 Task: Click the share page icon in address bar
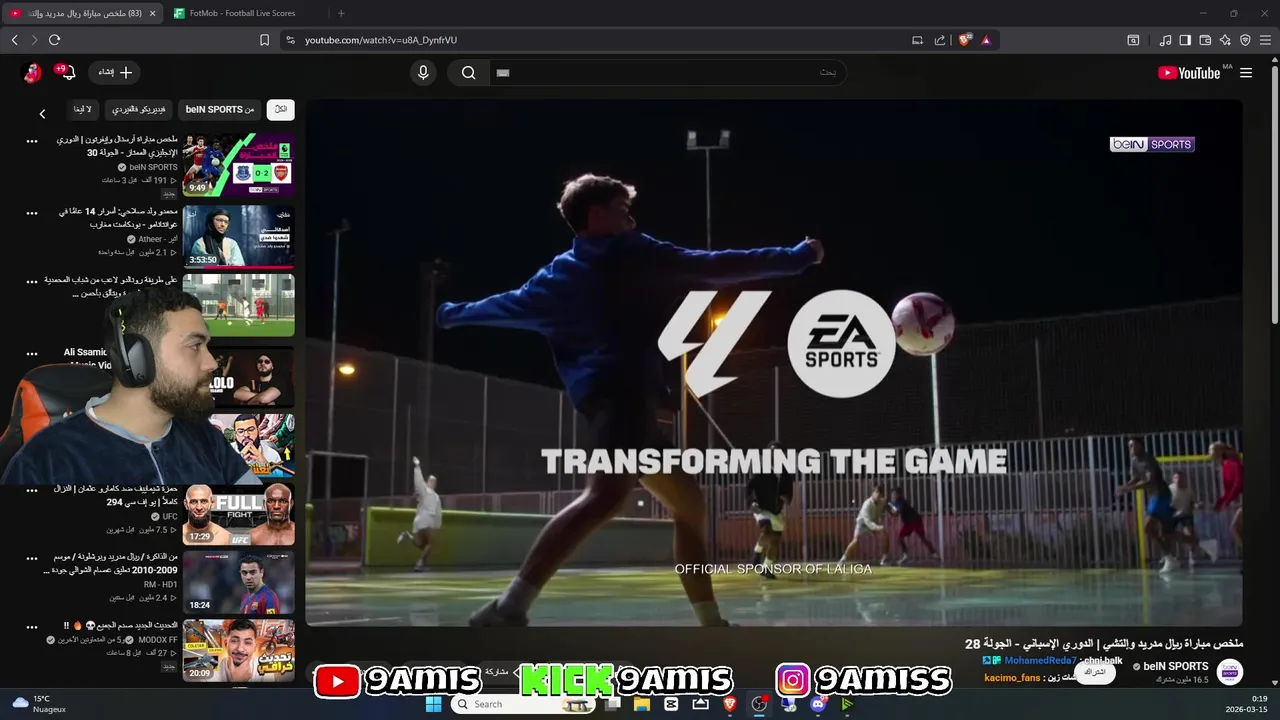pos(940,40)
